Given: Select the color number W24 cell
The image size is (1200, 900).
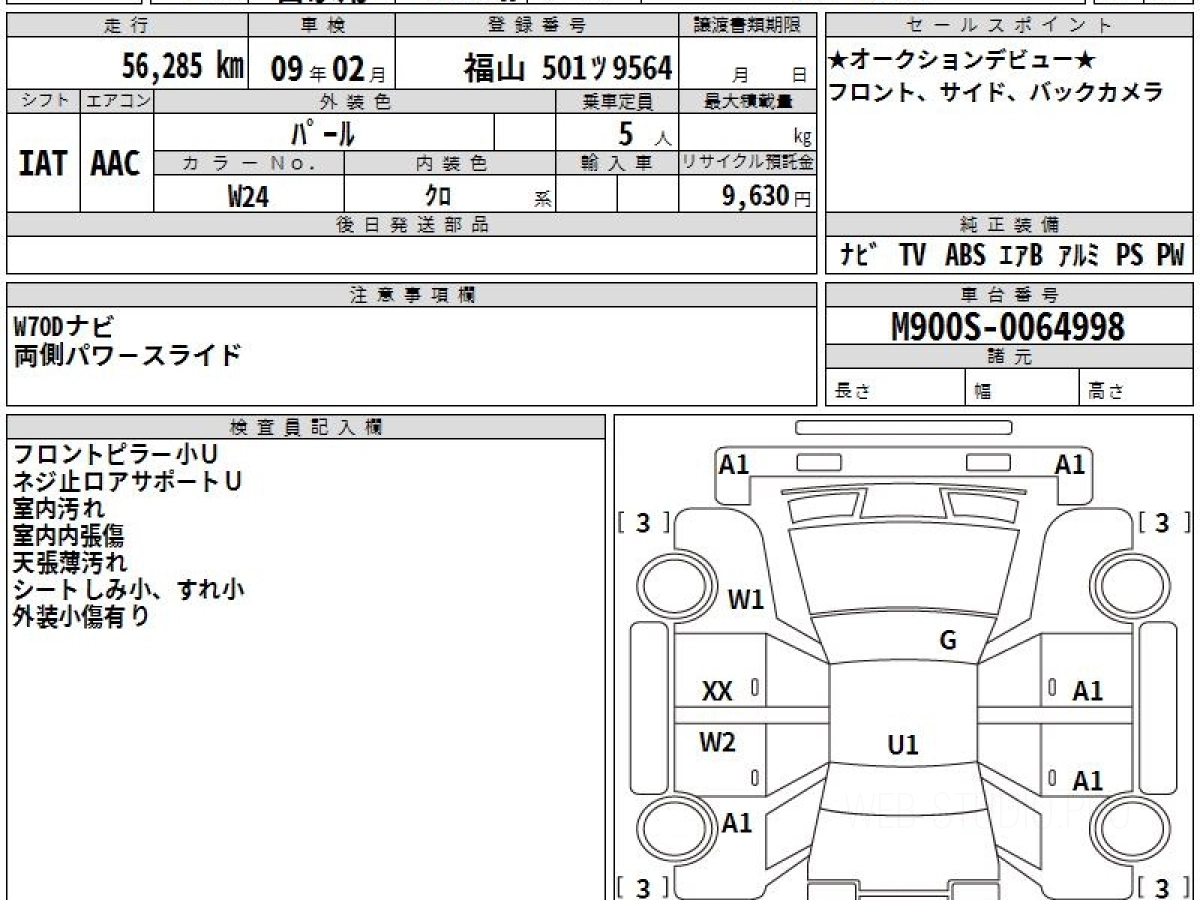Looking at the screenshot, I should (248, 196).
